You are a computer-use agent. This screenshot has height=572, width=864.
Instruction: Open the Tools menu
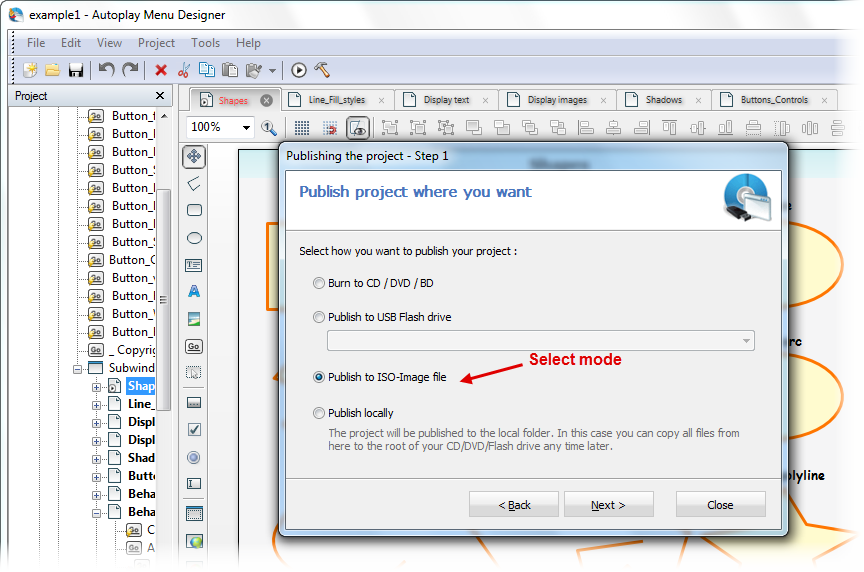(x=206, y=43)
